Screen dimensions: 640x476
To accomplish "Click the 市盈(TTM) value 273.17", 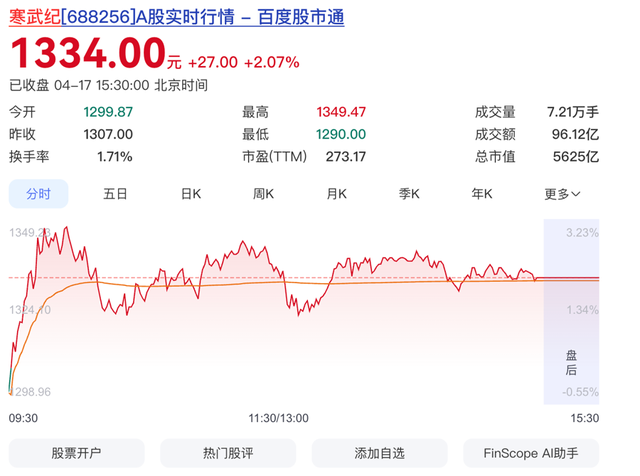I will click(346, 157).
